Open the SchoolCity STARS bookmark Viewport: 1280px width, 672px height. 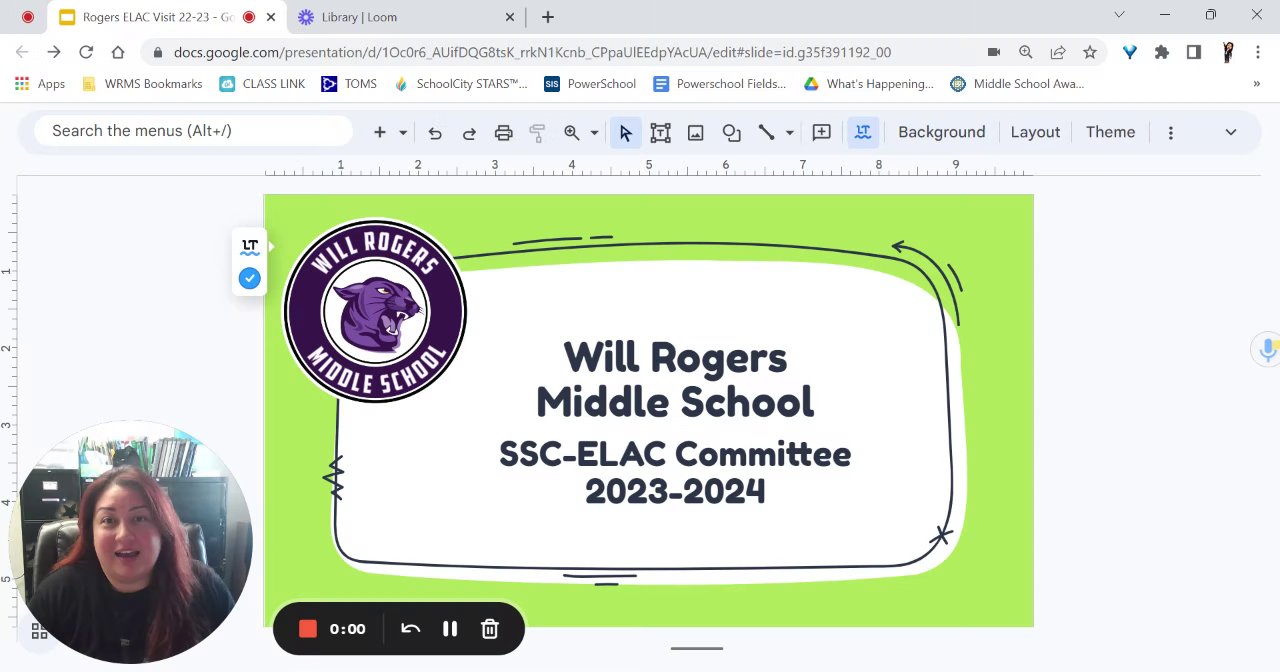(x=460, y=84)
